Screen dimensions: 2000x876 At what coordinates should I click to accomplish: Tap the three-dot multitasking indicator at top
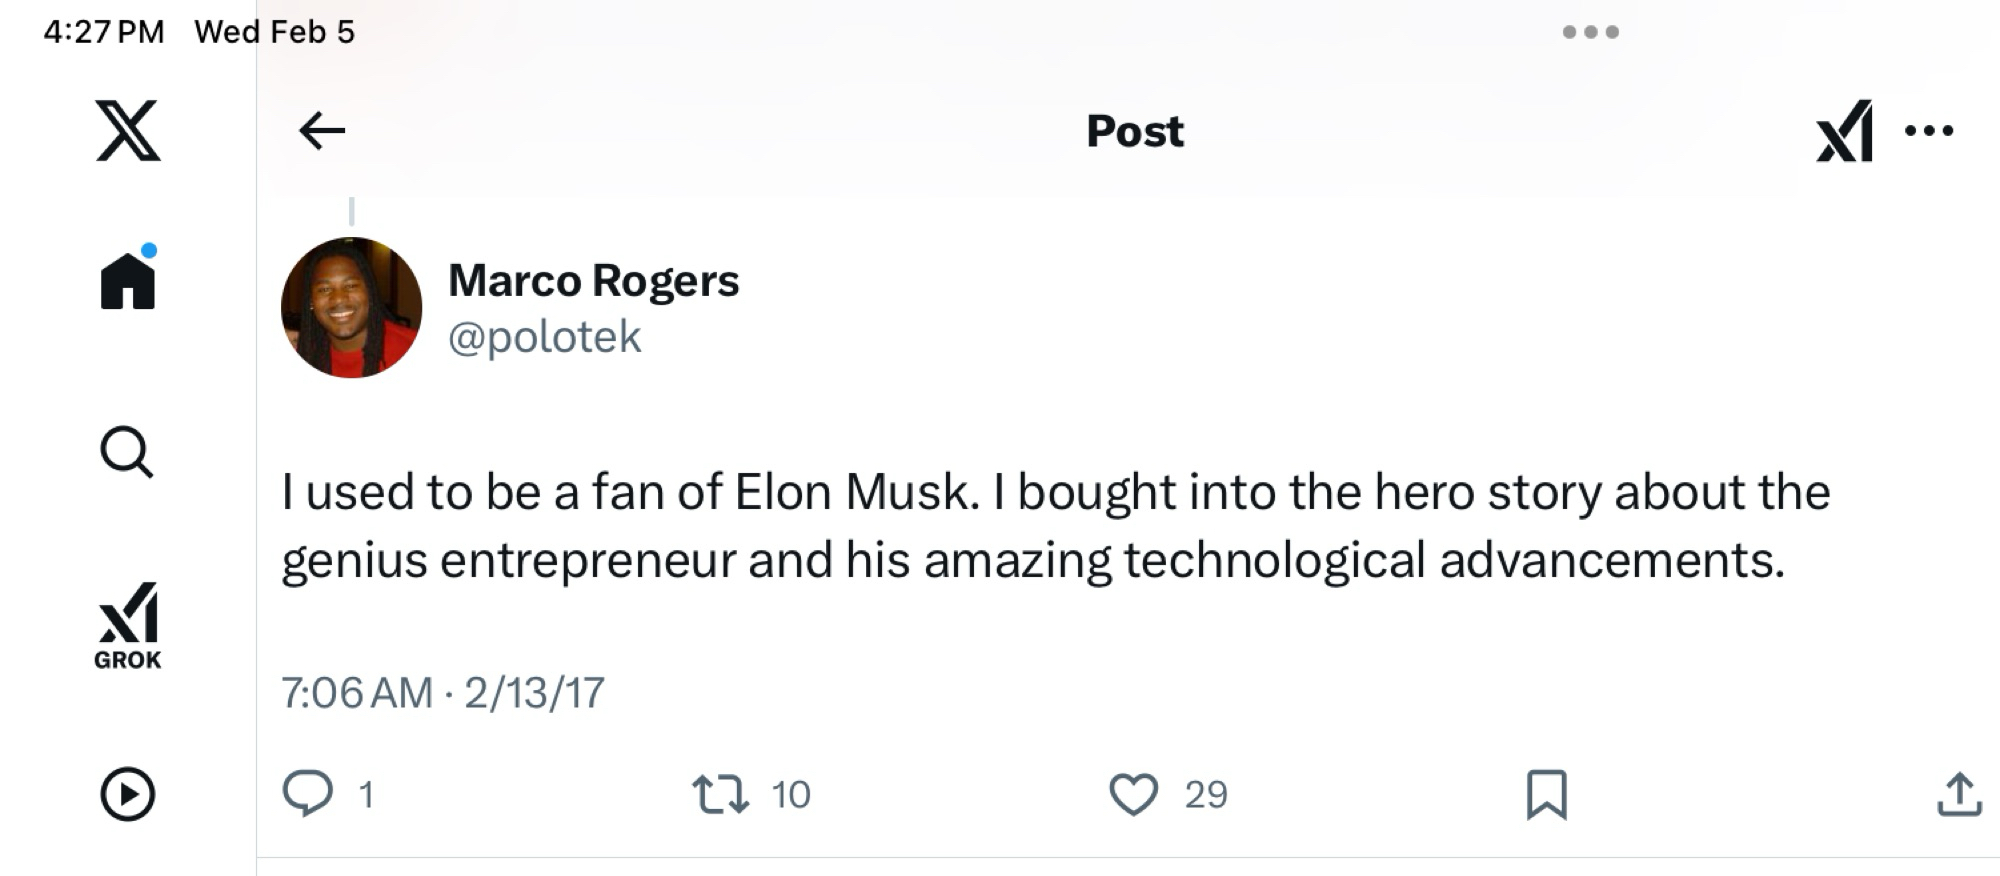pyautogui.click(x=1590, y=32)
